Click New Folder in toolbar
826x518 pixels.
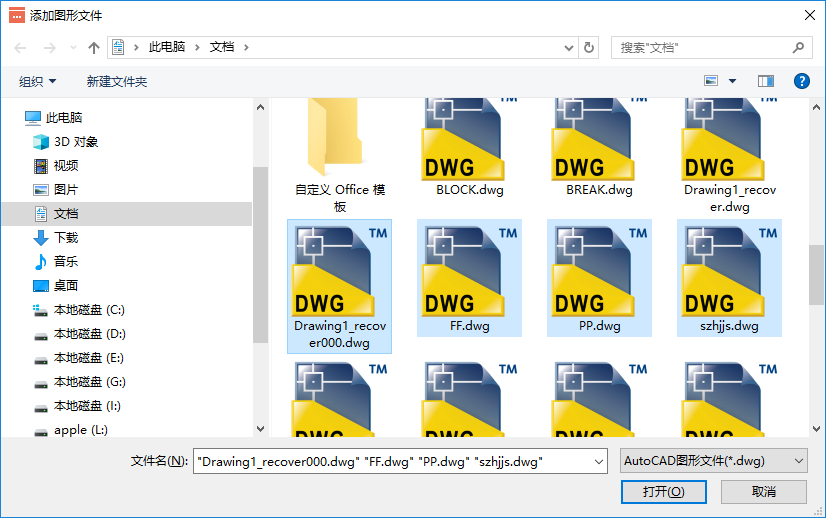point(117,81)
